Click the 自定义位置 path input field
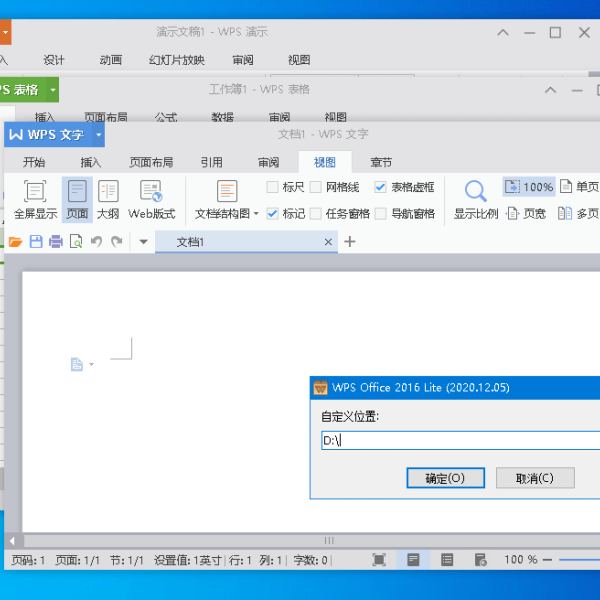600x600 pixels. pyautogui.click(x=460, y=440)
